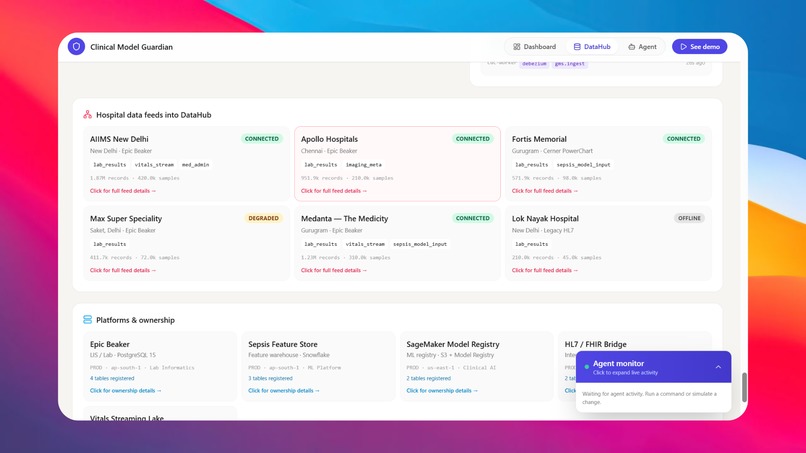Select the SageMaker Model Registry card title
This screenshot has width=806, height=453.
453,345
